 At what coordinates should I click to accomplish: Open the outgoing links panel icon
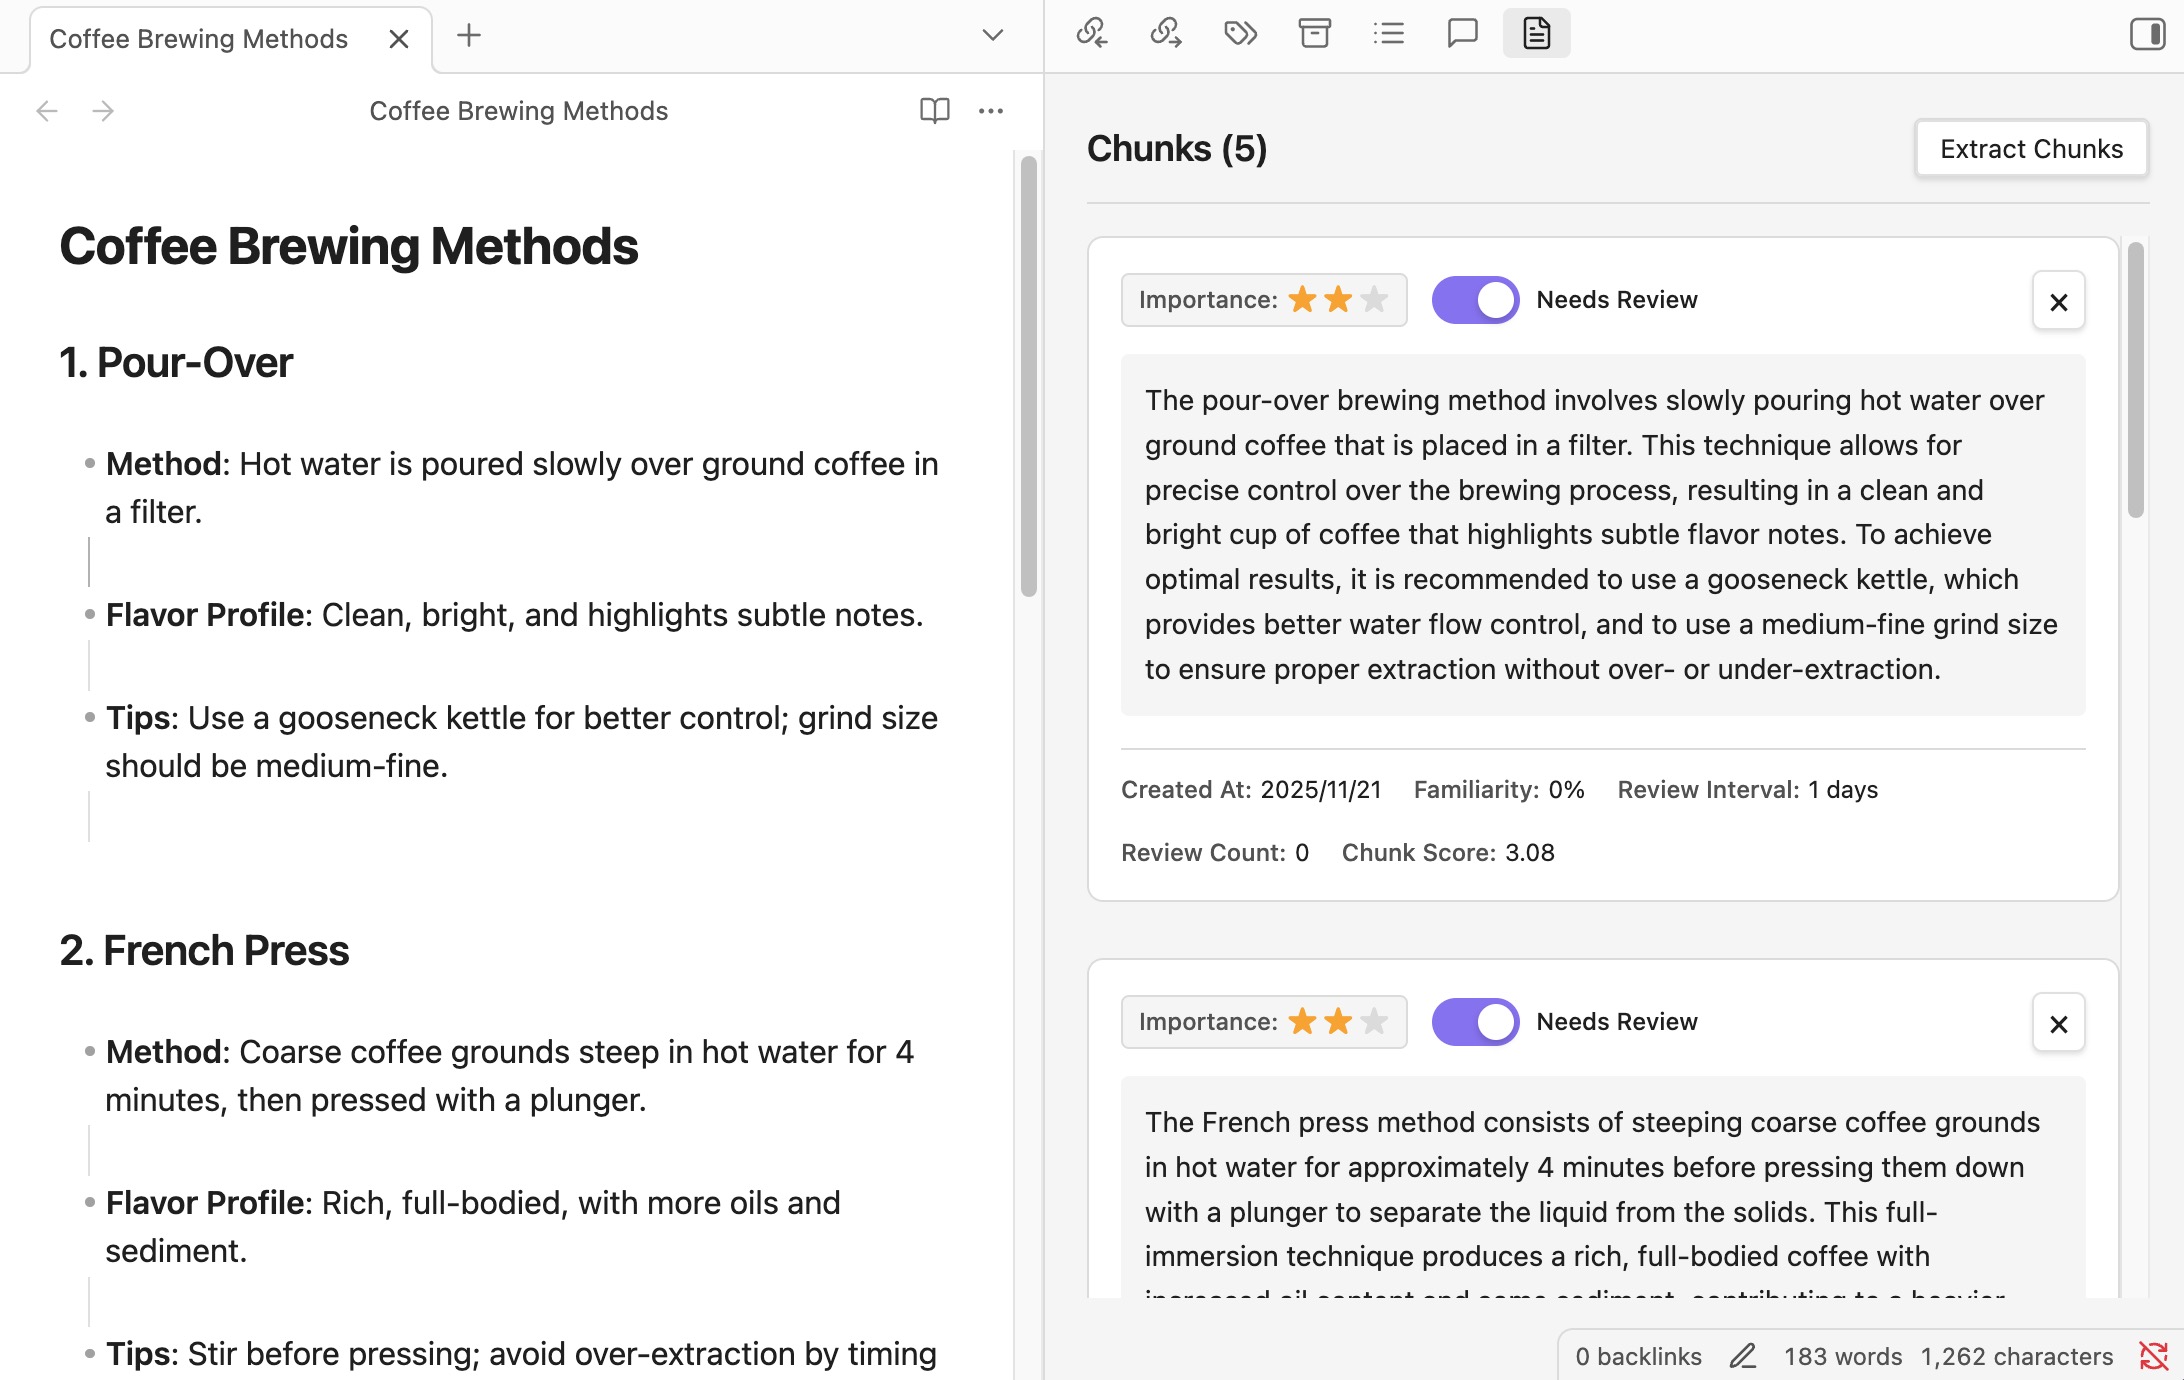(1165, 34)
